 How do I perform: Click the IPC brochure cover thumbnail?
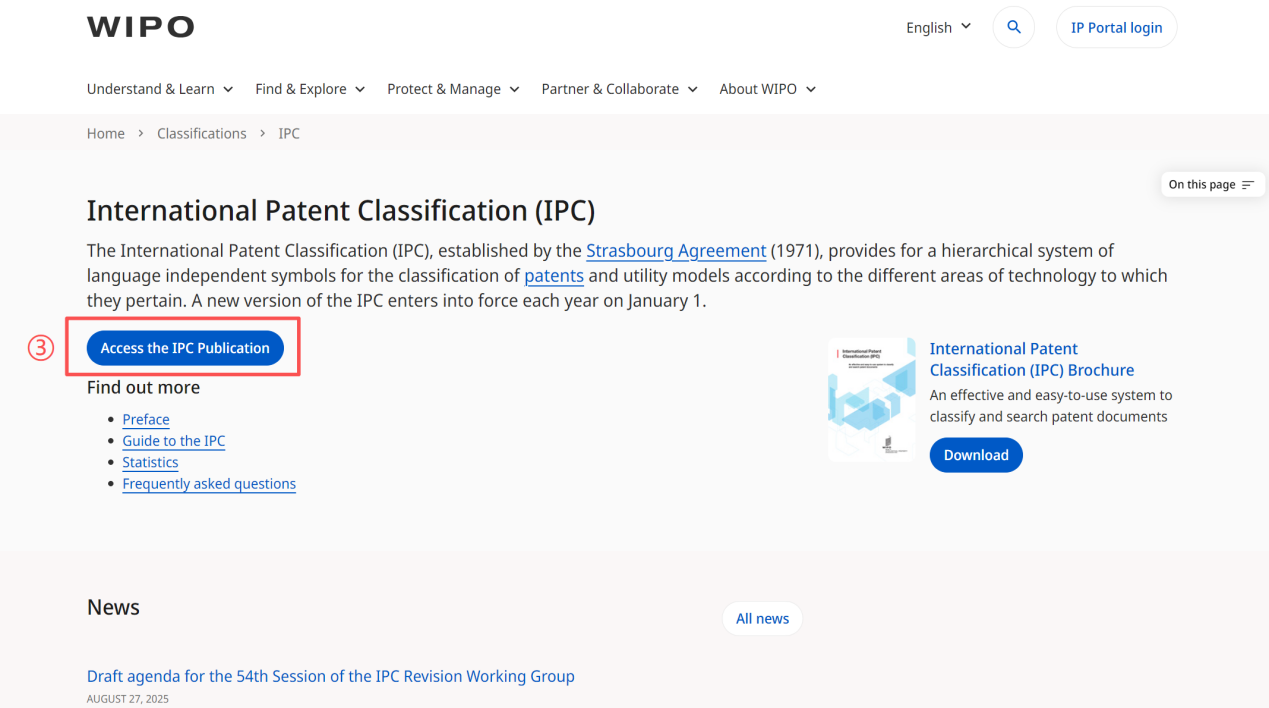click(871, 399)
